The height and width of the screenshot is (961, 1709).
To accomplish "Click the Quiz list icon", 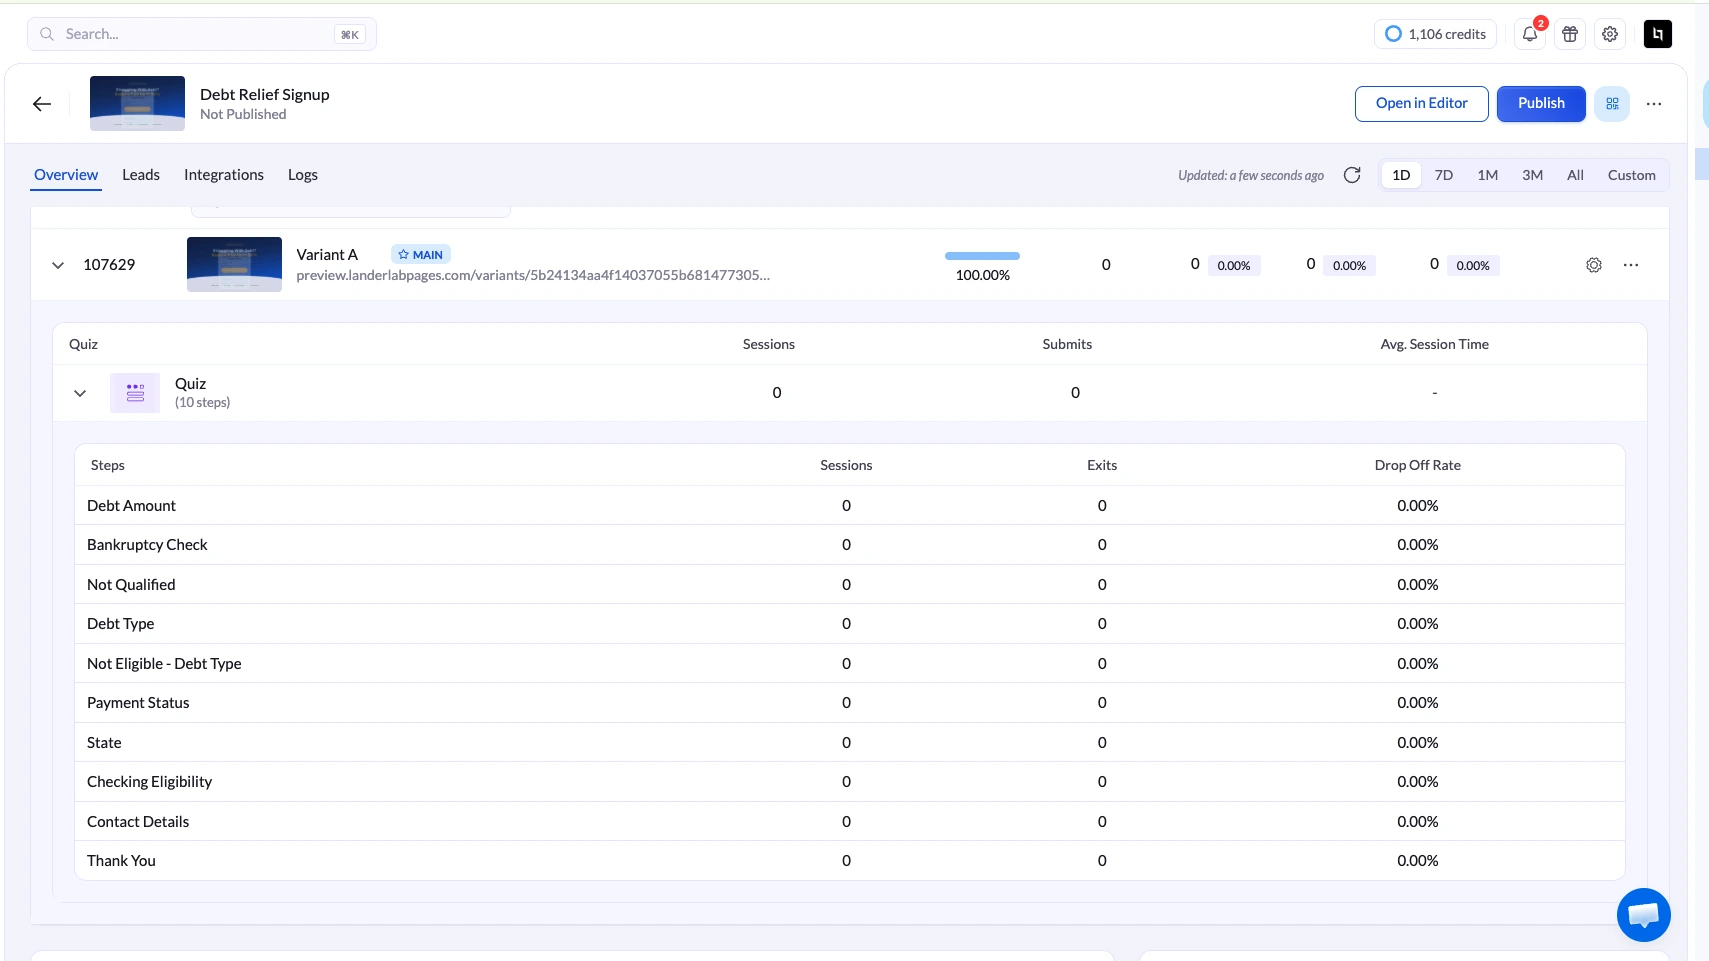I will (x=135, y=393).
